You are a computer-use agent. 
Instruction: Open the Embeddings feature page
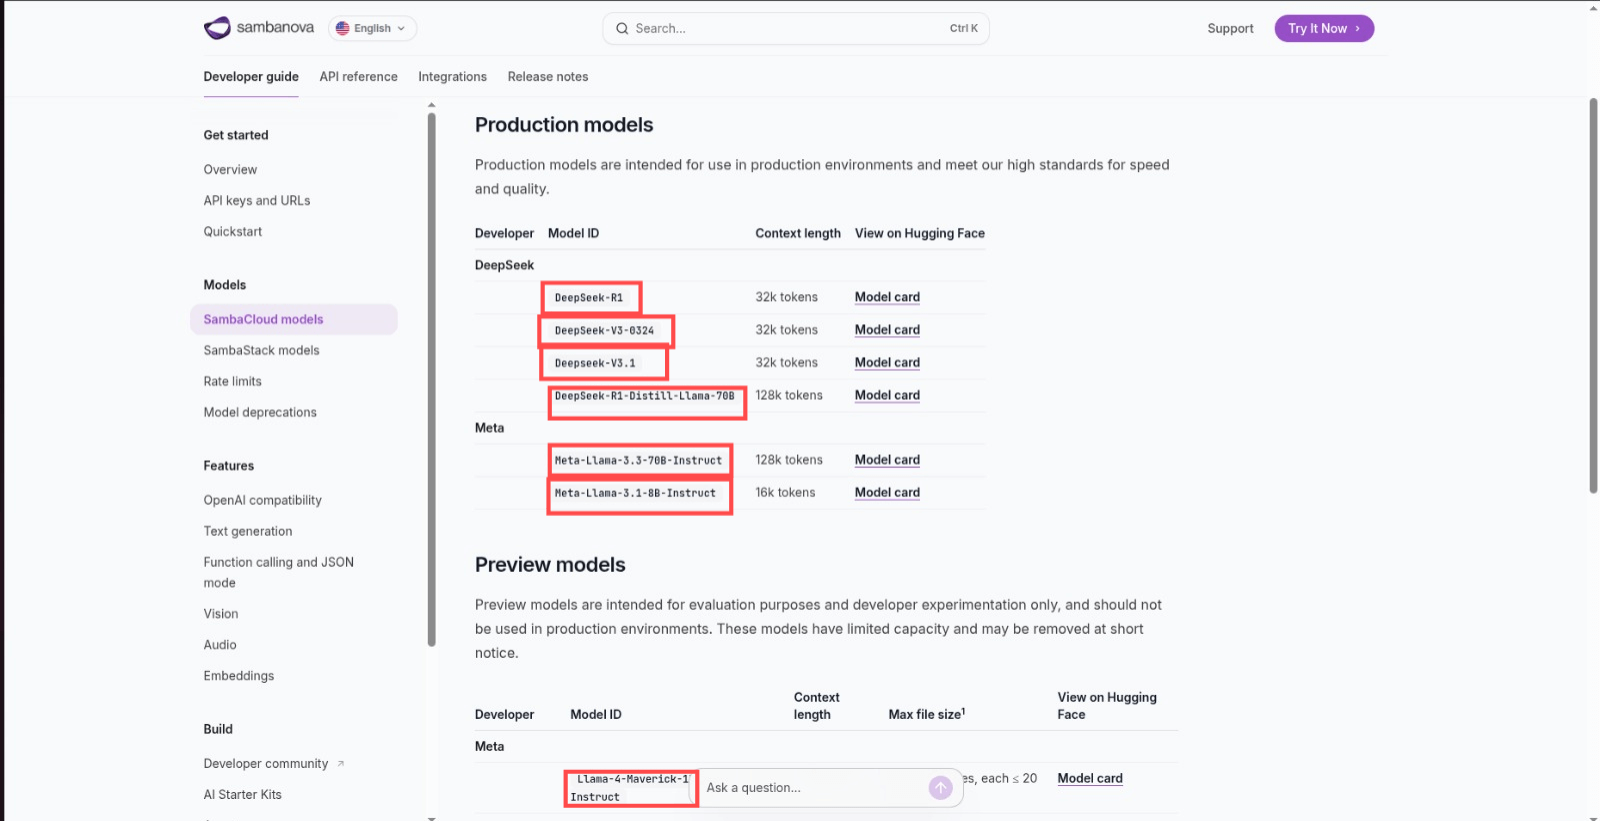point(239,676)
